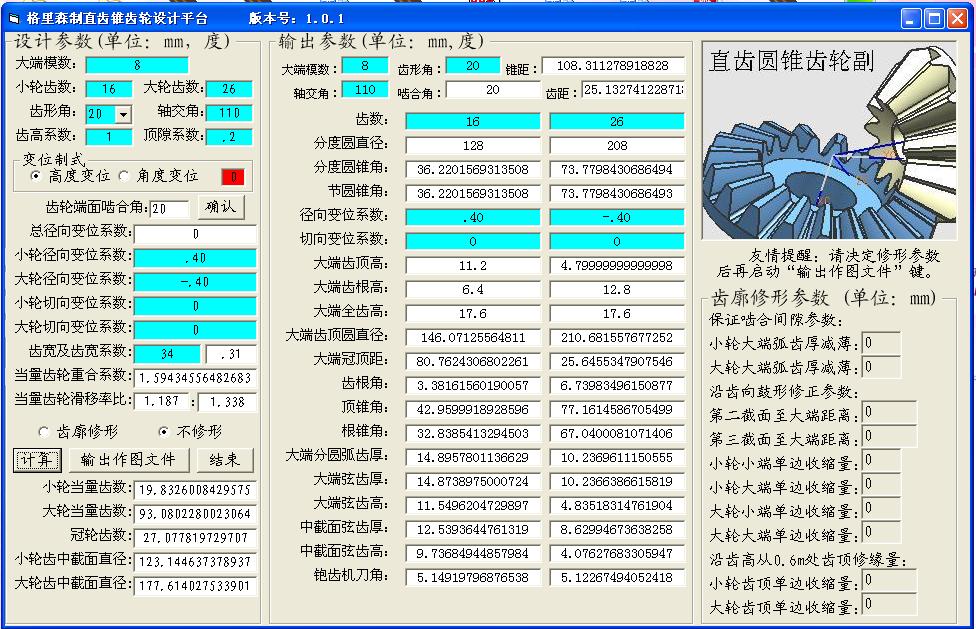
Task: Click the 小轮齿数 input field
Action: (x=109, y=89)
